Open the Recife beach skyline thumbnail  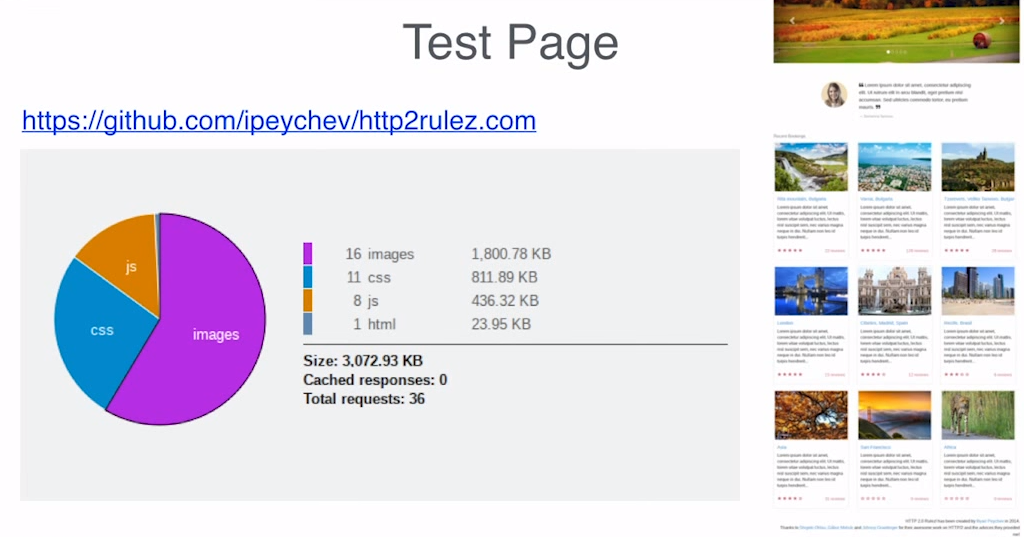978,291
